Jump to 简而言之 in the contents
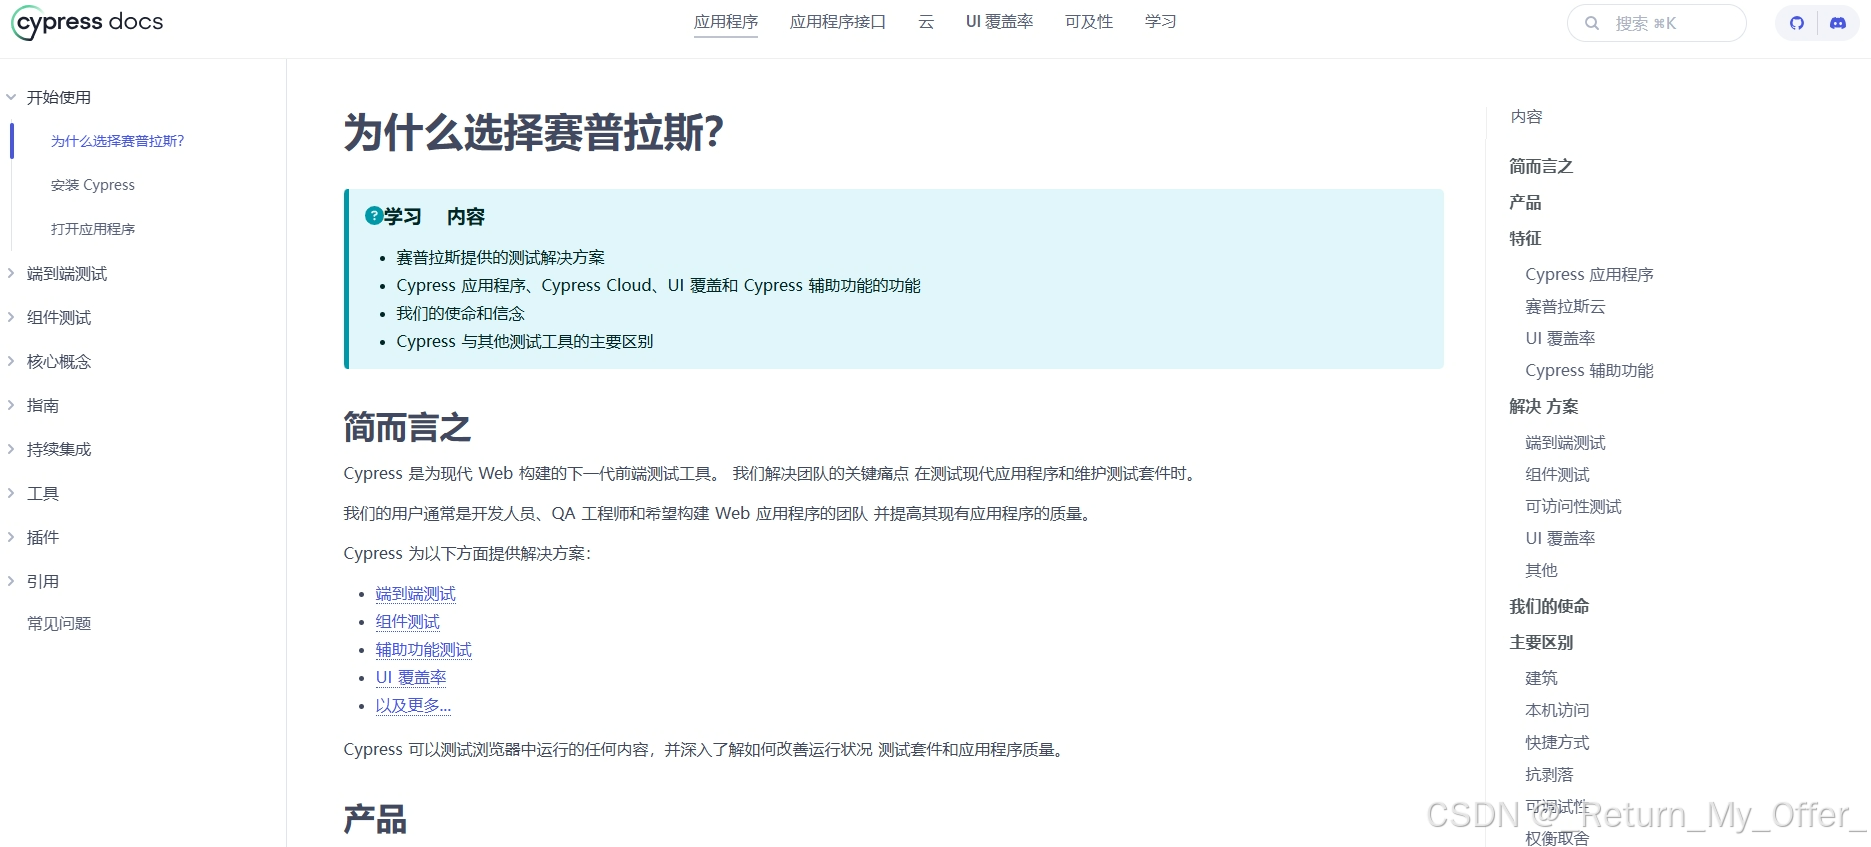Viewport: 1871px width, 847px height. tap(1541, 166)
